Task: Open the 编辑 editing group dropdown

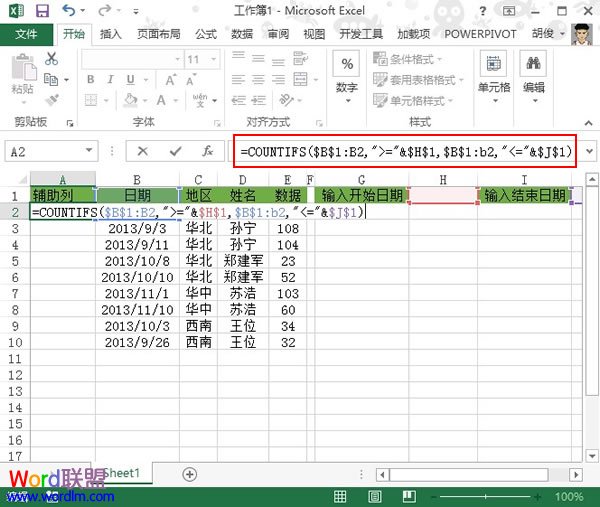Action: coord(534,78)
